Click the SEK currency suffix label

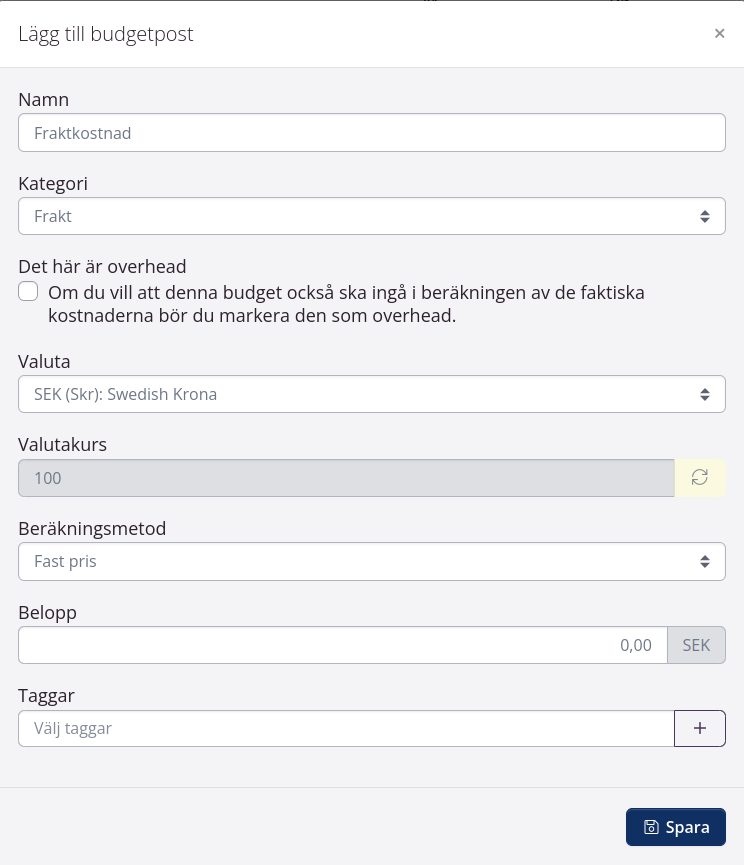coord(696,645)
